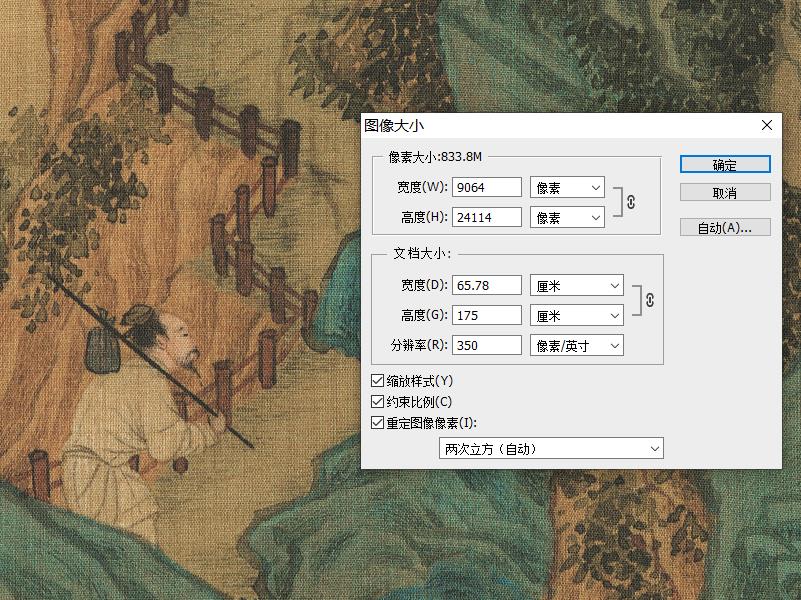Uncheck the 重定图像像素(I) checkbox

coord(378,423)
